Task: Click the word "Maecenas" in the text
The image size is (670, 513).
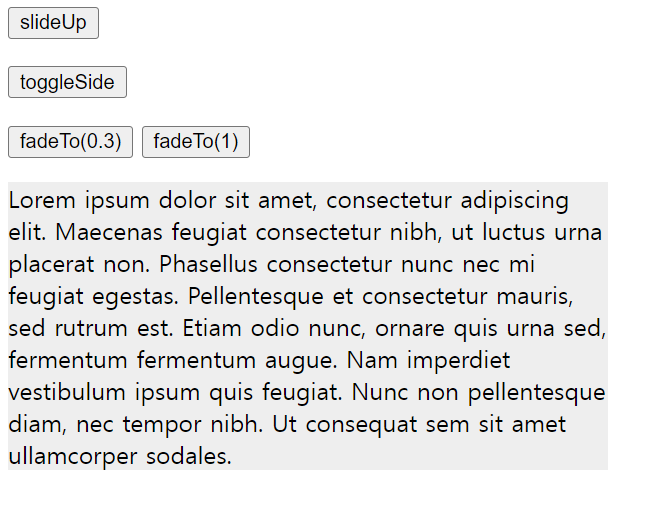Action: [109, 232]
